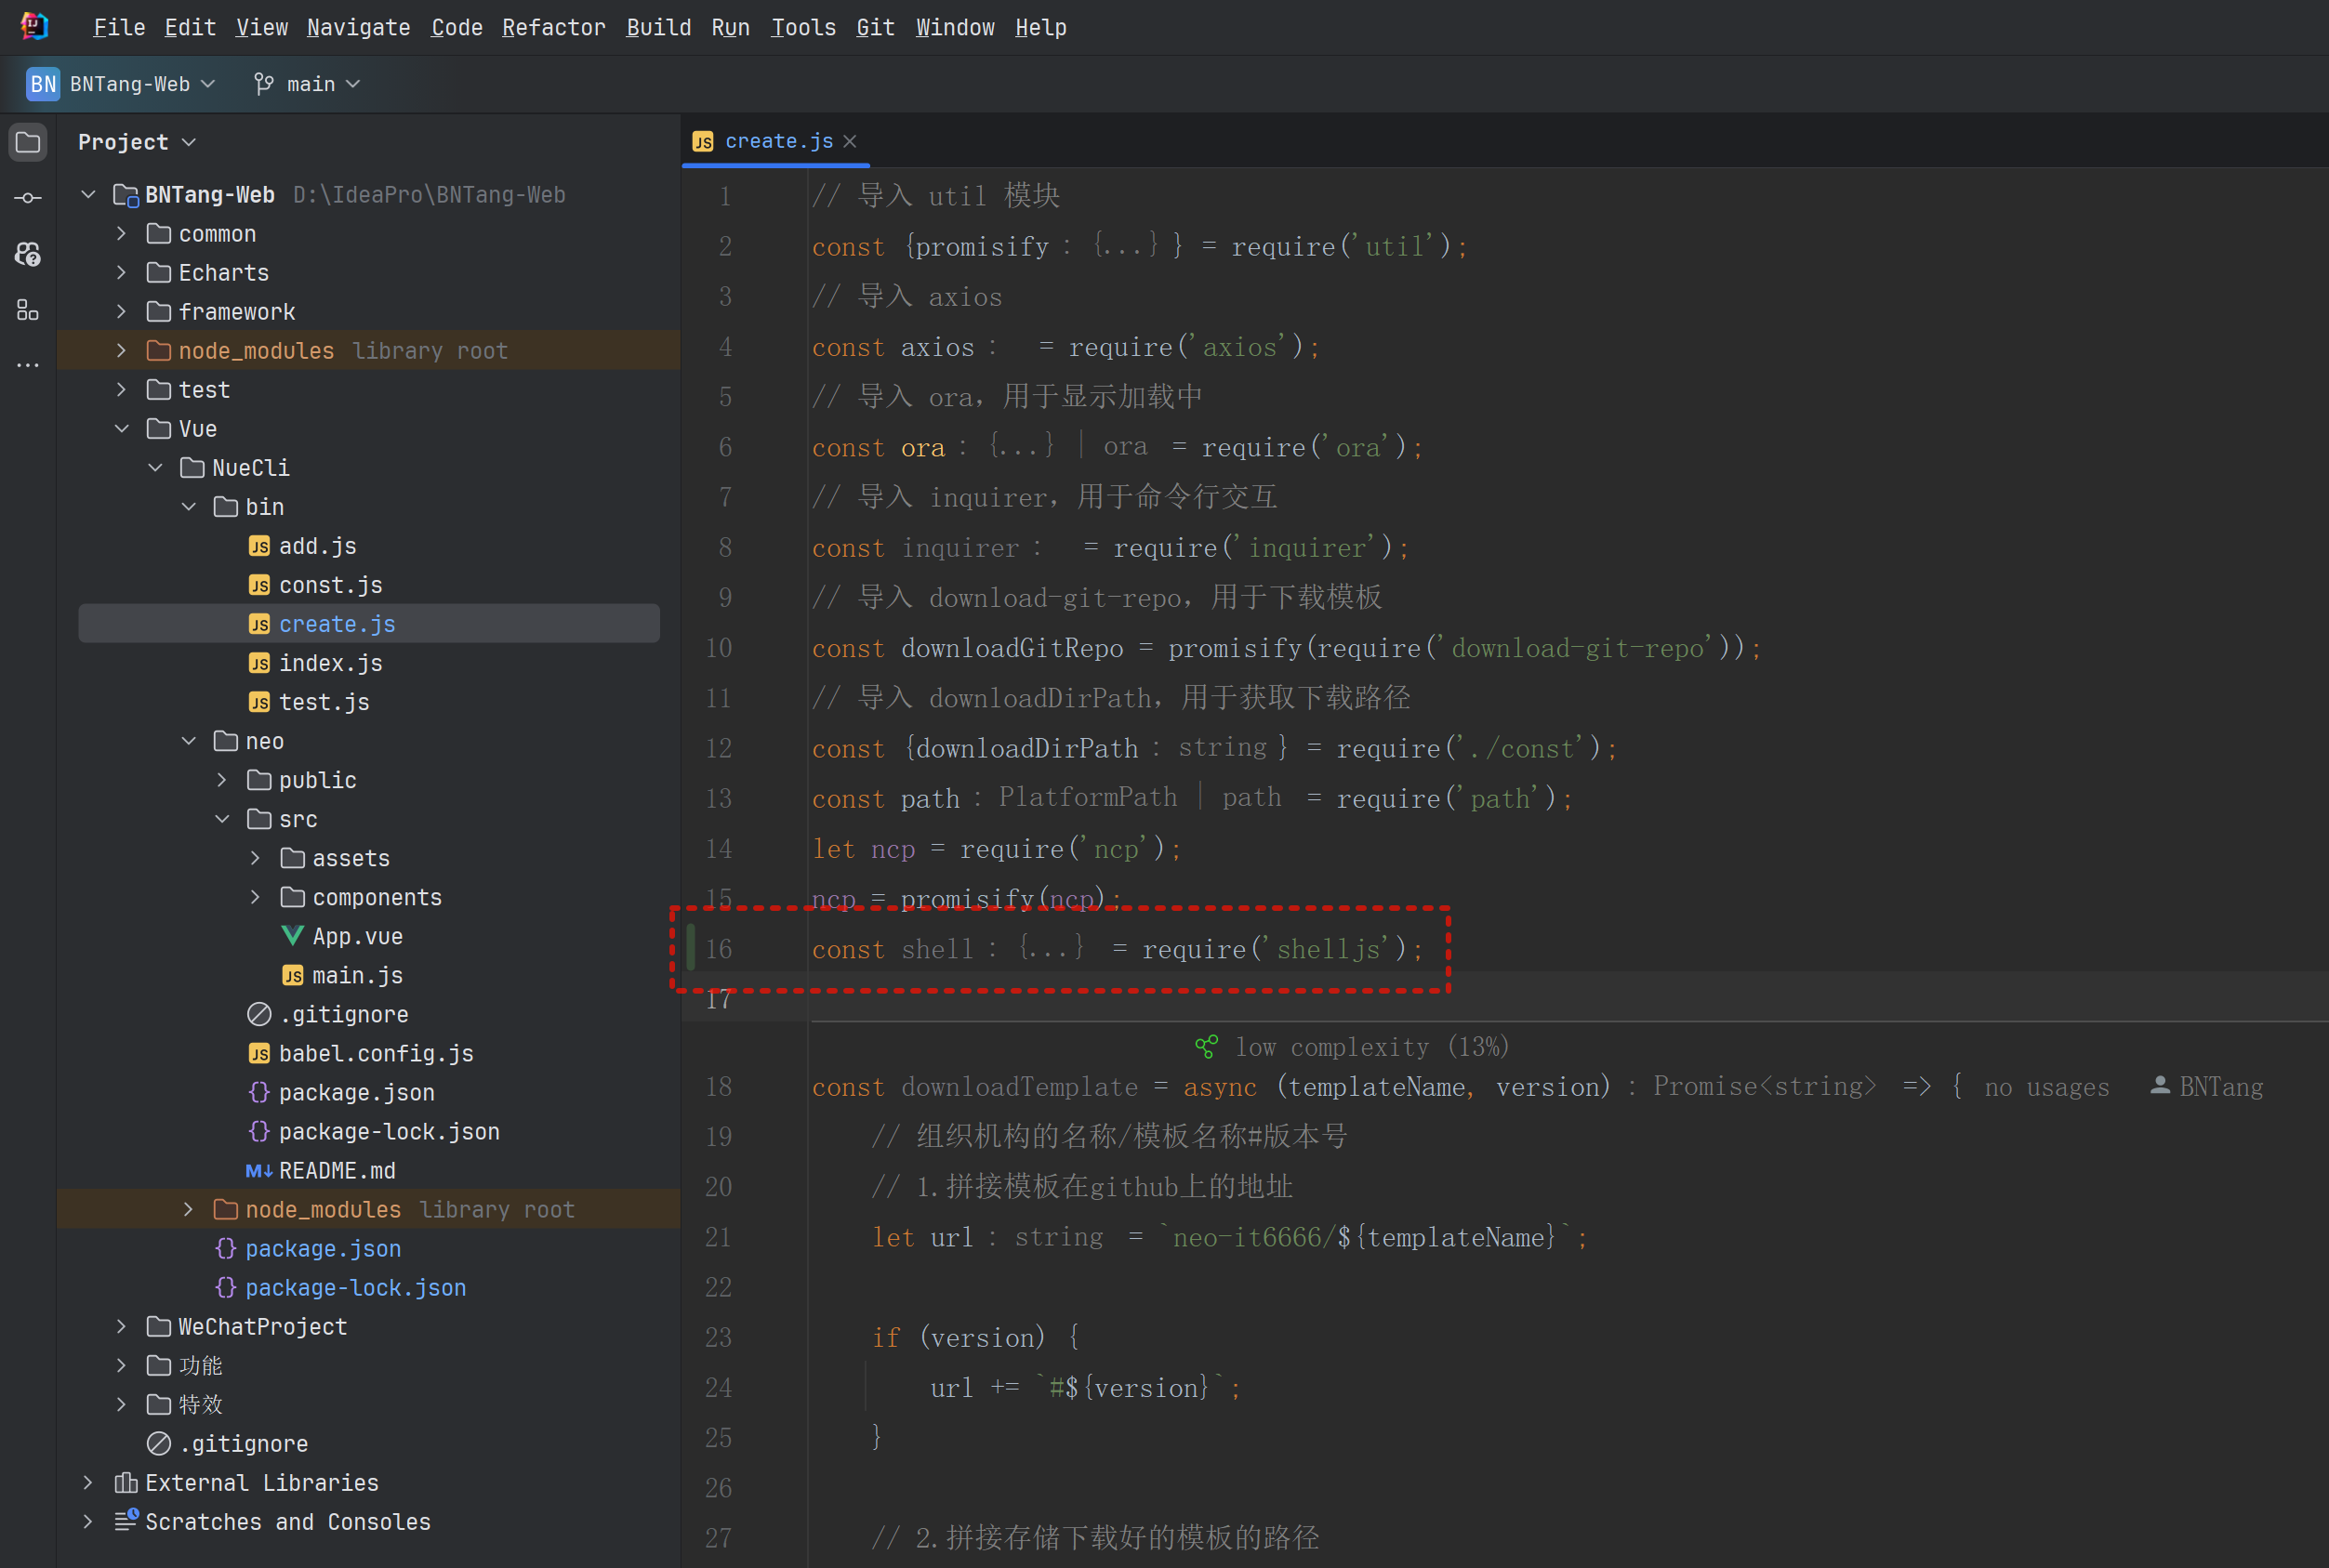Viewport: 2329px width, 1568px height.
Task: Click the low complexity indicator icon
Action: click(1206, 1047)
